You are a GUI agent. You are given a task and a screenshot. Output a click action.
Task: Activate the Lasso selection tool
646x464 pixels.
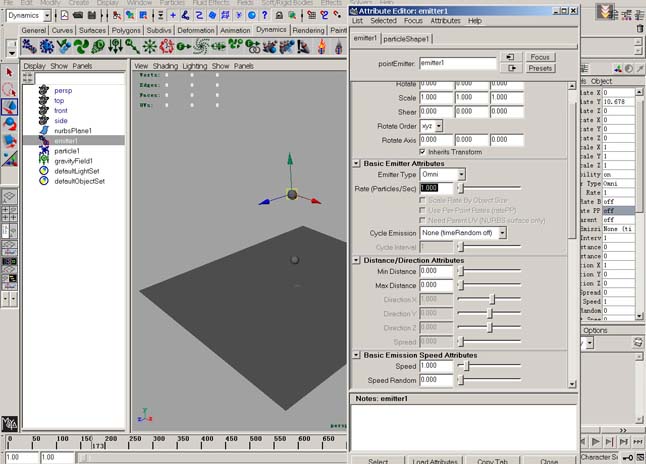(x=9, y=89)
